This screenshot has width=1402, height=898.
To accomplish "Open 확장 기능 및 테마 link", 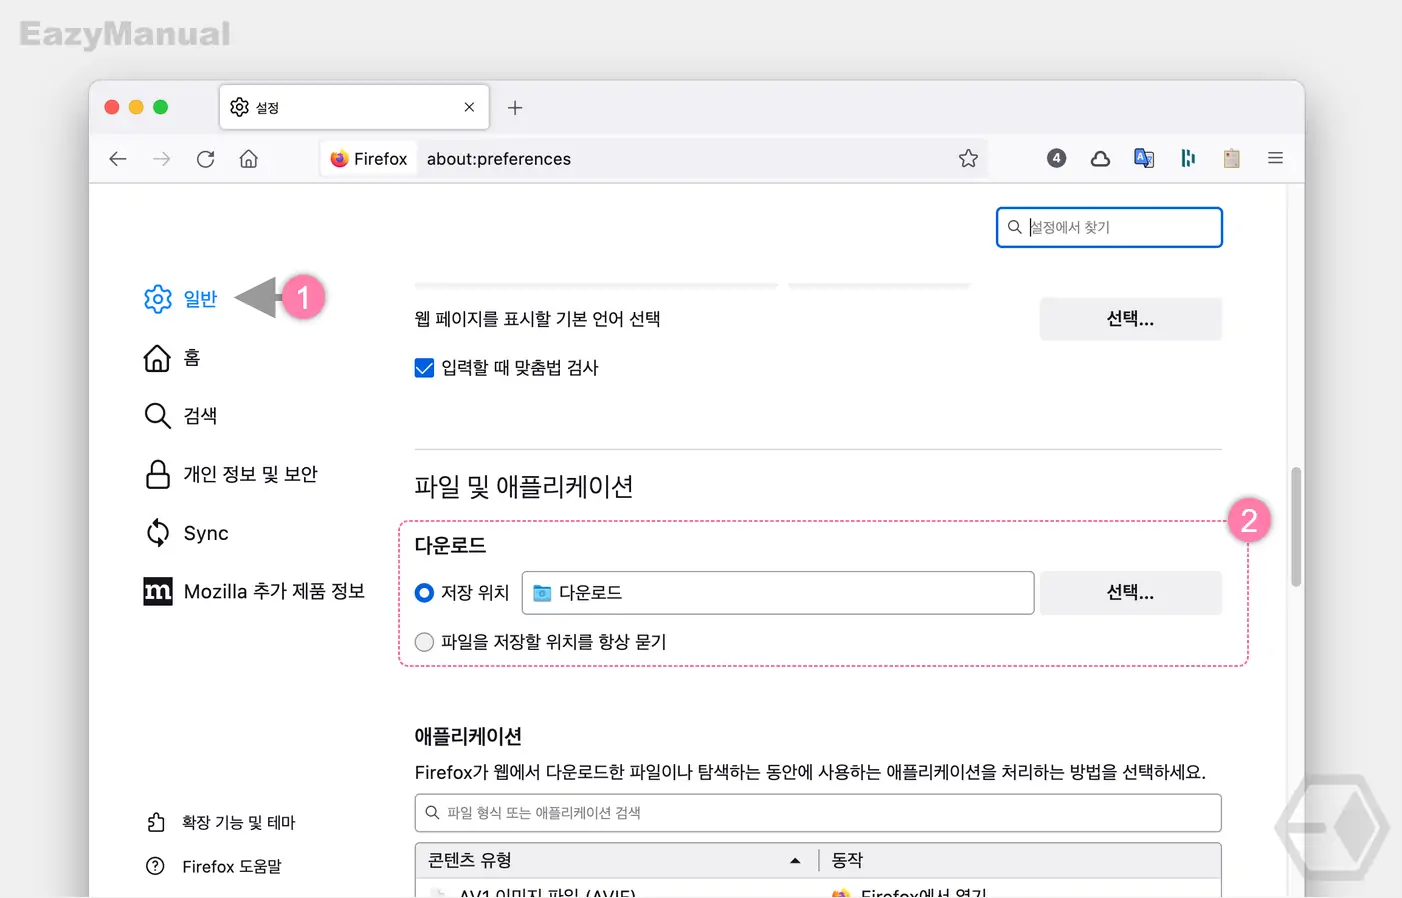I will 221,822.
